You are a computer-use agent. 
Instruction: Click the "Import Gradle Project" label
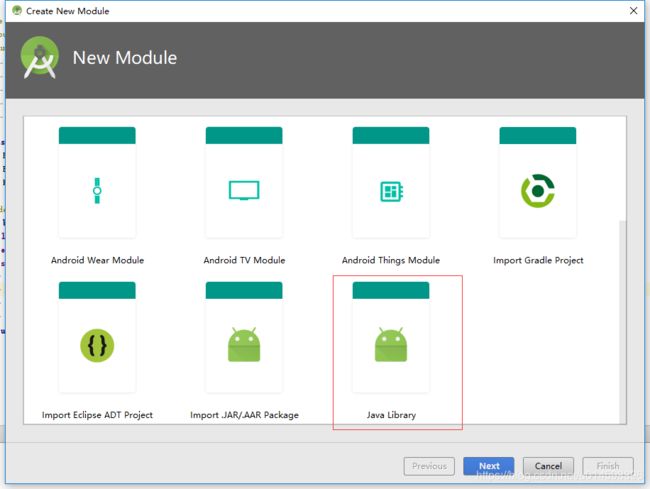pyautogui.click(x=538, y=260)
